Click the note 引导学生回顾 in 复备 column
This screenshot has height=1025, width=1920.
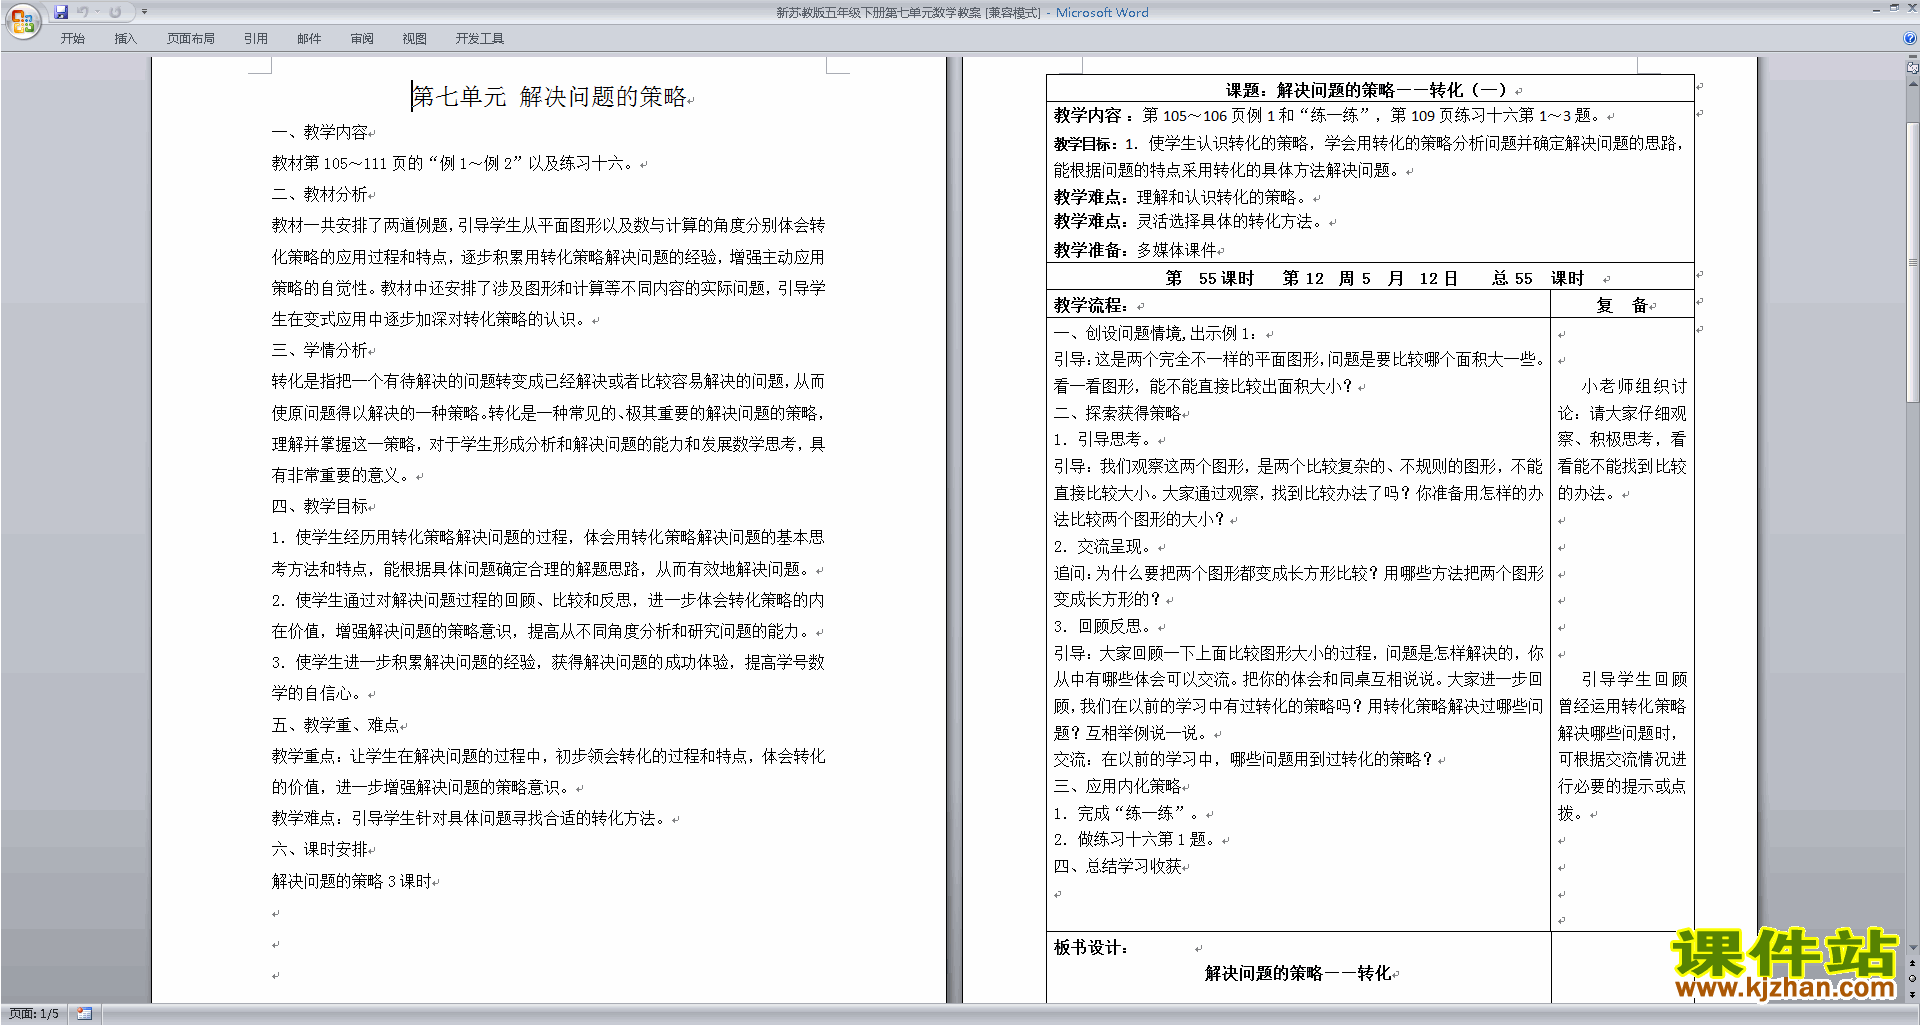click(x=1634, y=679)
